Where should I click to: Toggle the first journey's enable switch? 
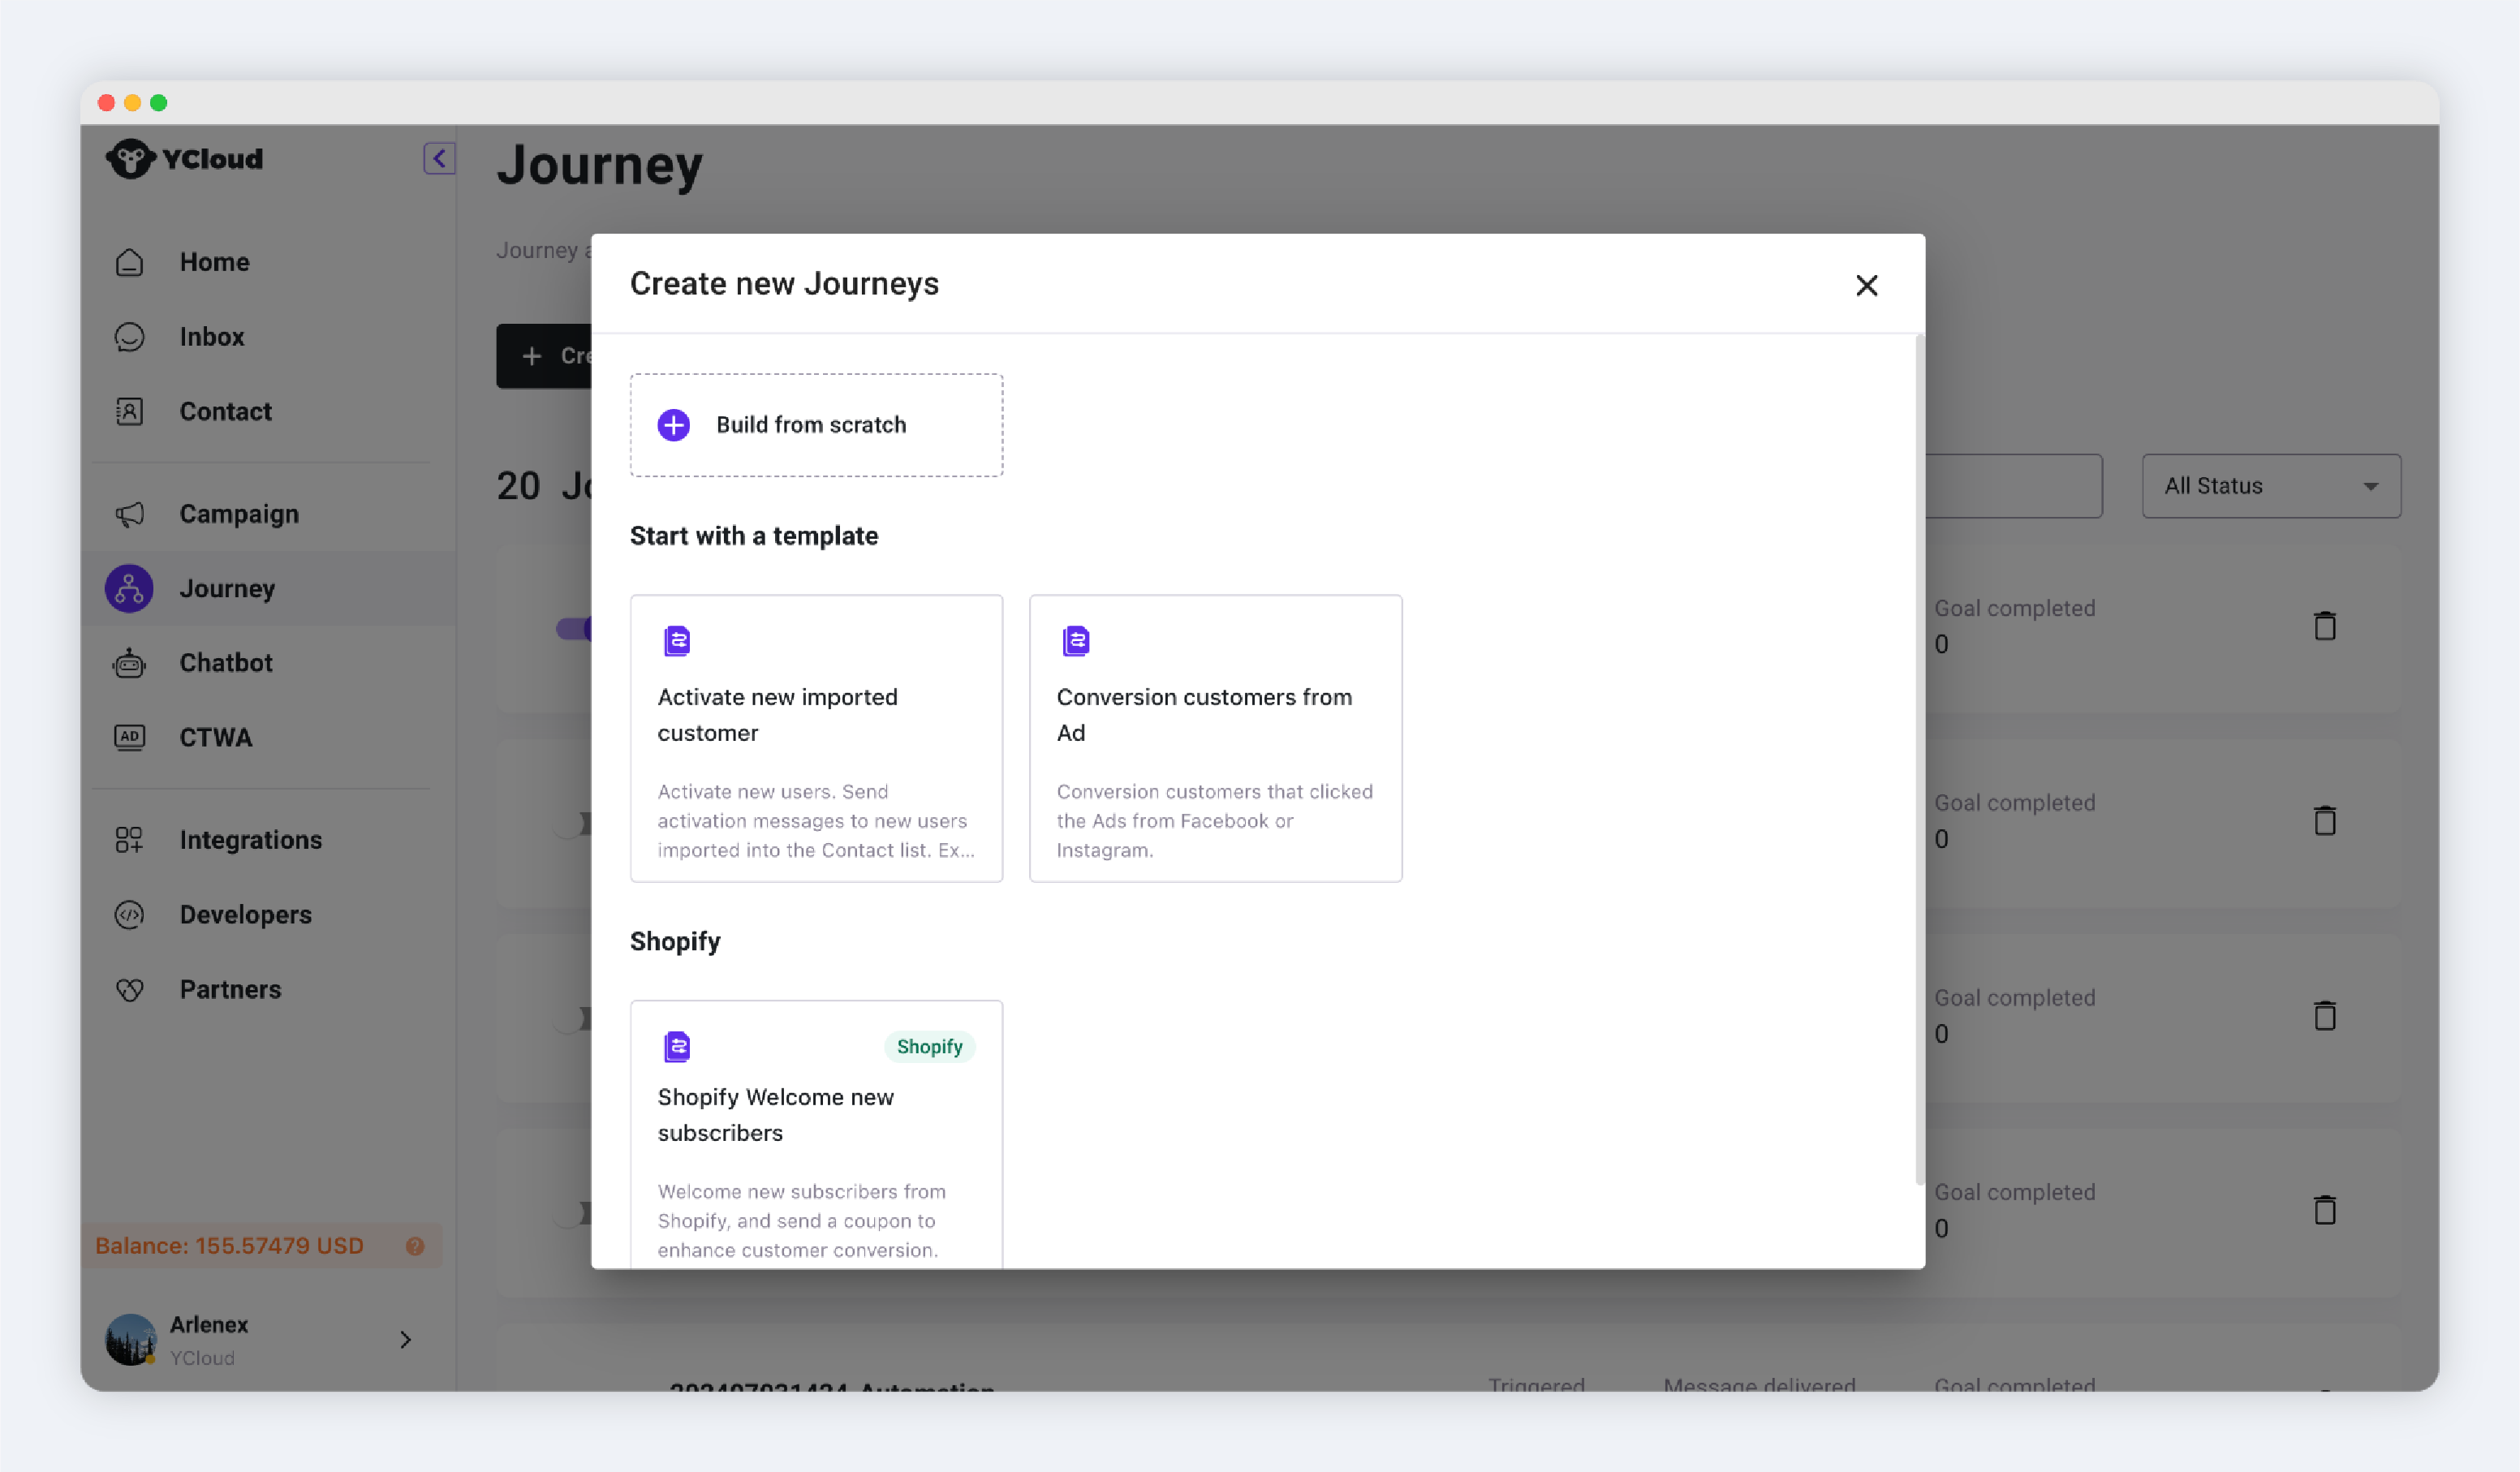tap(574, 628)
